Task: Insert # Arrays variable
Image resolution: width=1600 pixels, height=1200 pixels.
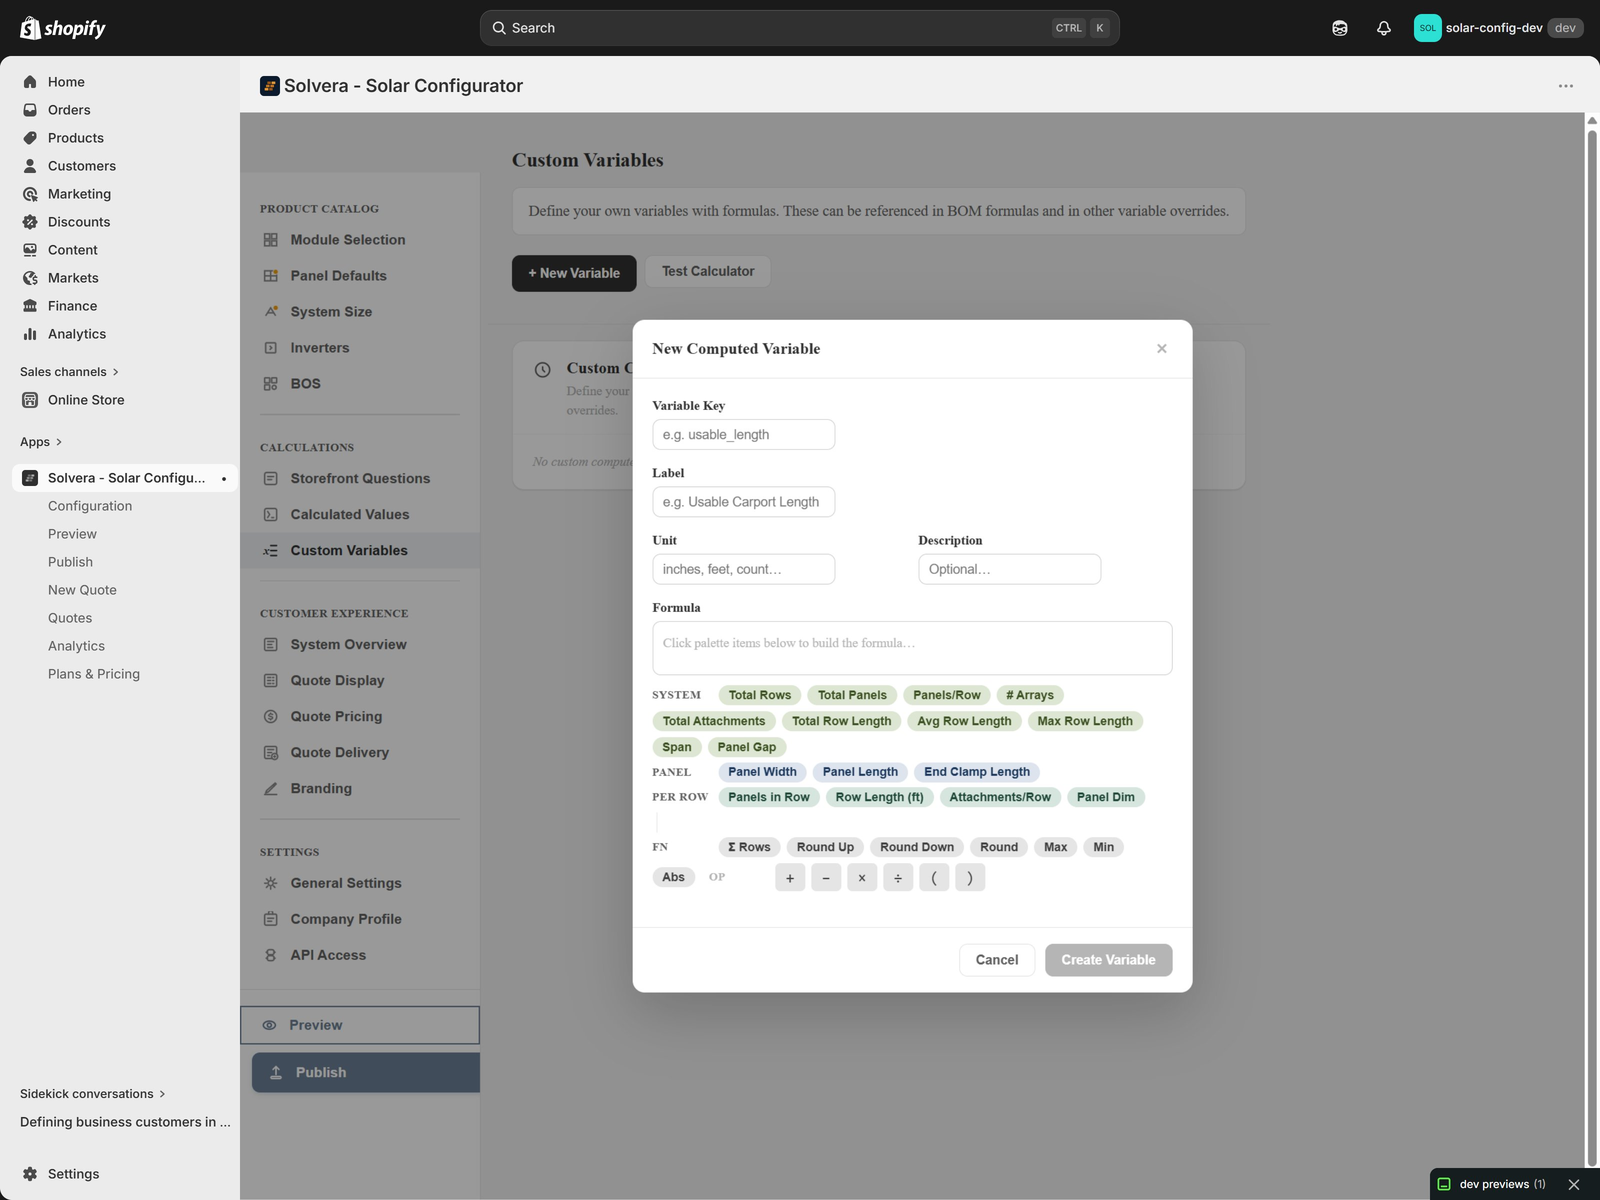Action: coord(1030,695)
